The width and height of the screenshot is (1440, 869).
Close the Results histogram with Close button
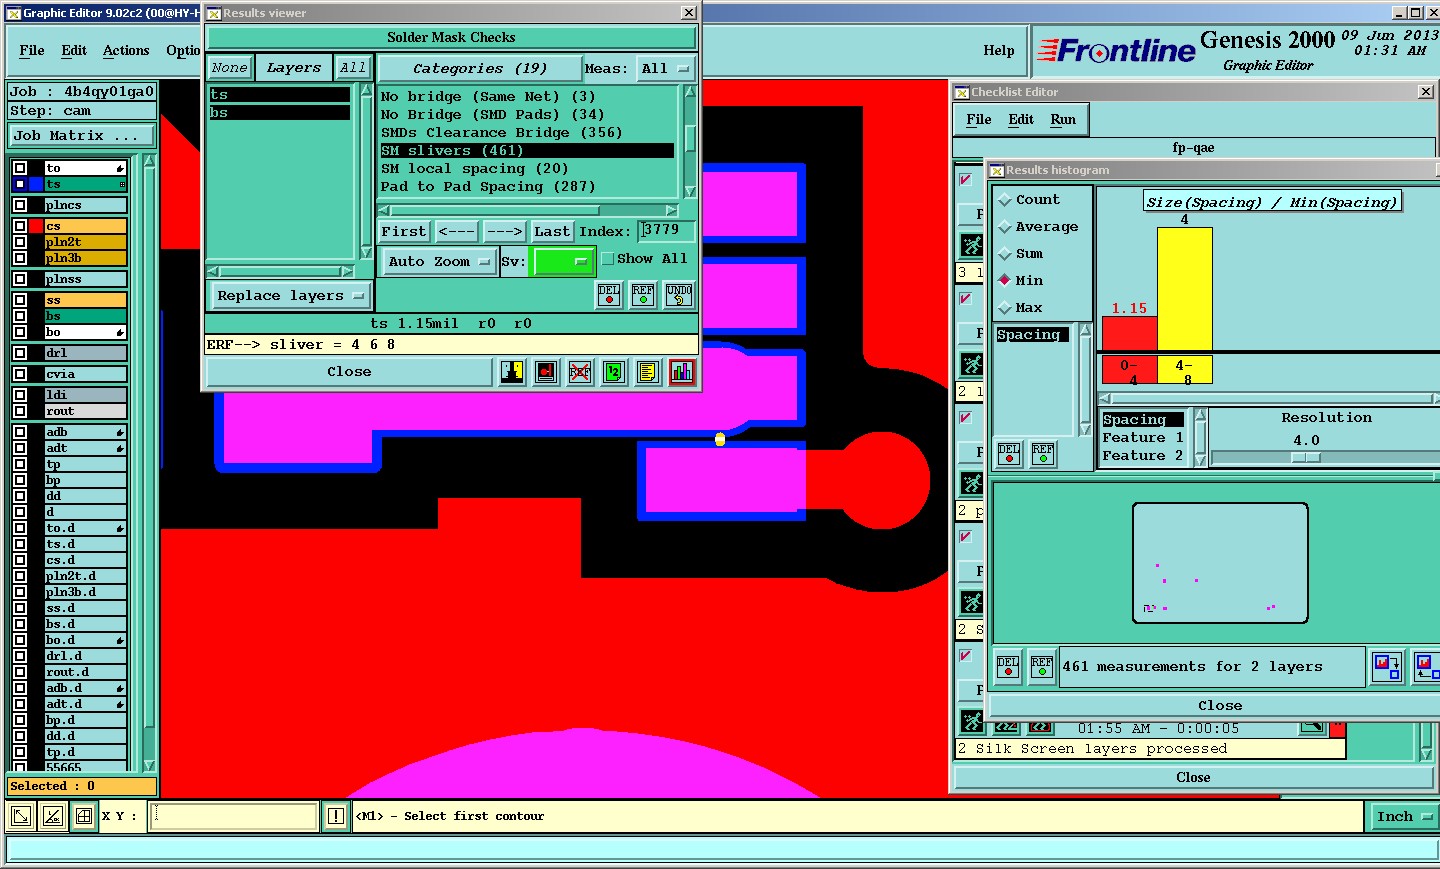(x=1220, y=705)
